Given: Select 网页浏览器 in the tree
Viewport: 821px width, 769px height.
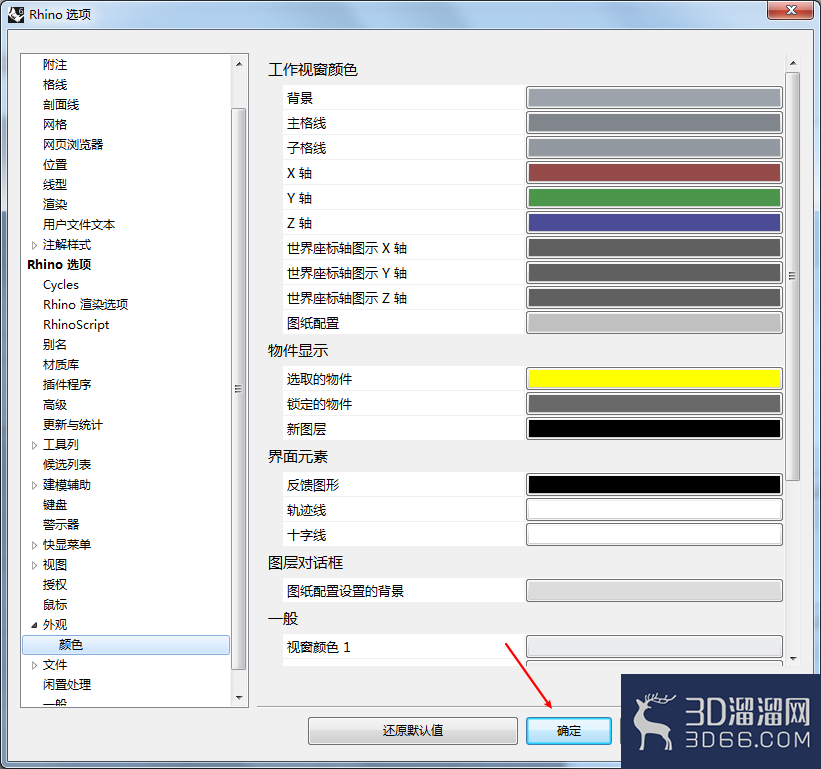Looking at the screenshot, I should [x=73, y=144].
